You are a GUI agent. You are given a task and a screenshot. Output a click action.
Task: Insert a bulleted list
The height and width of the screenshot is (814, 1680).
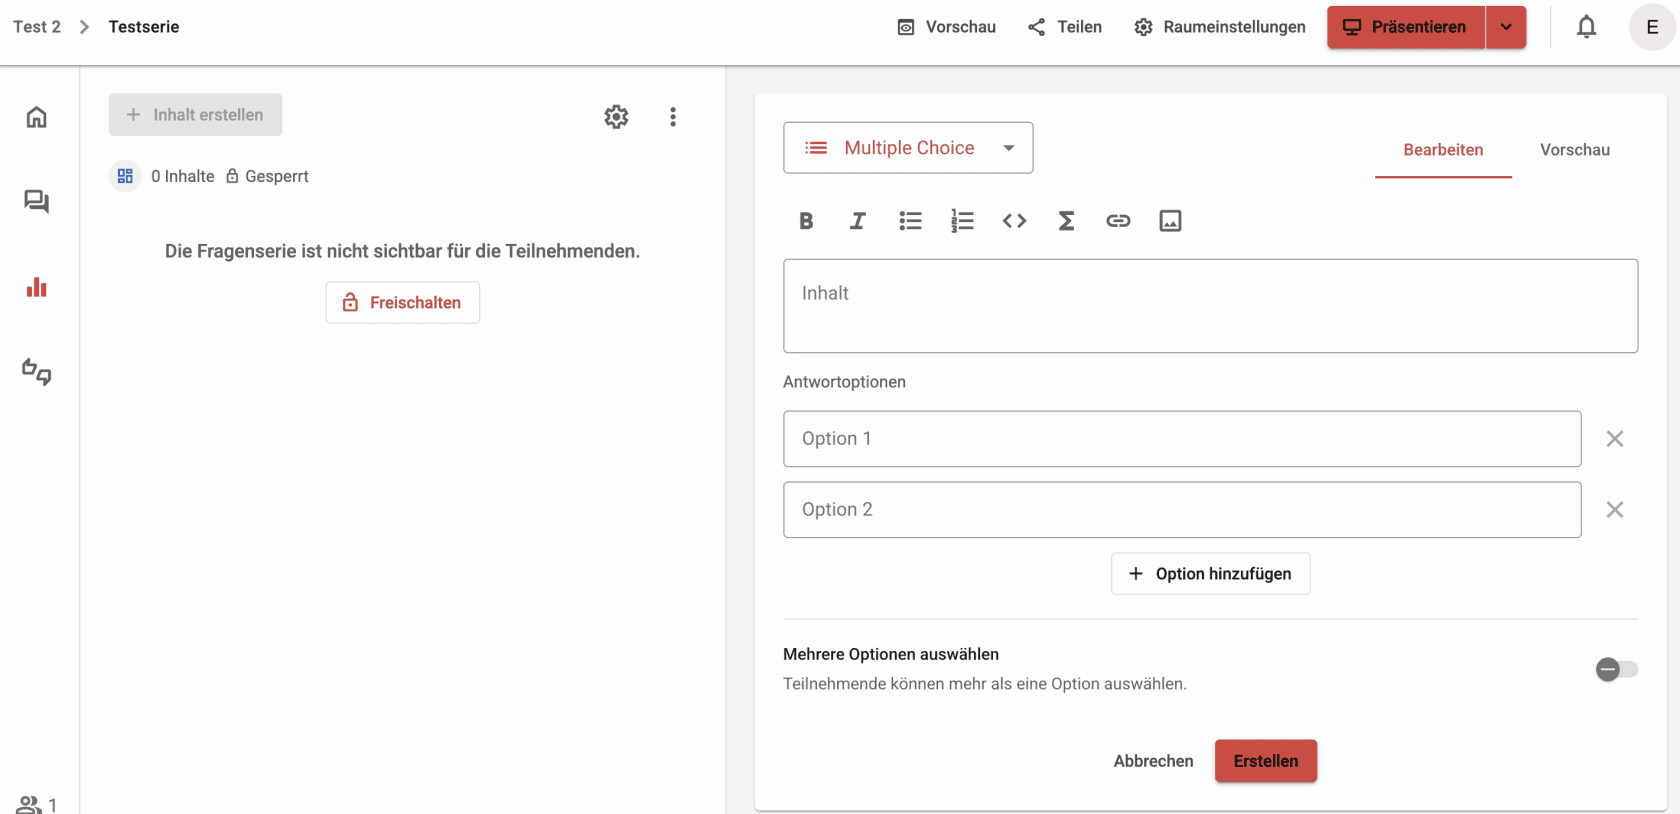coord(910,221)
